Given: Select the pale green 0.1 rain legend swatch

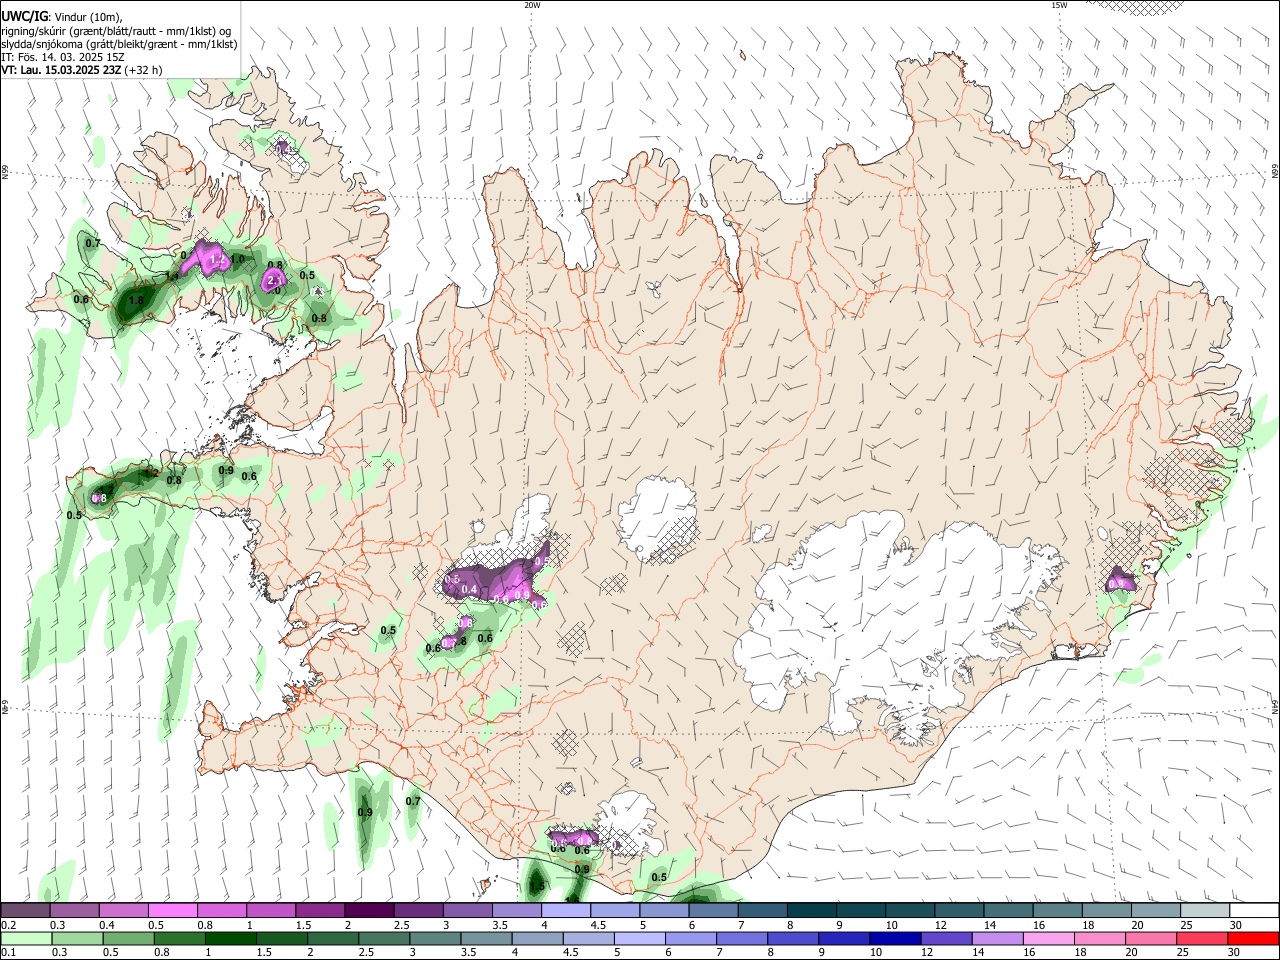Looking at the screenshot, I should 25,938.
